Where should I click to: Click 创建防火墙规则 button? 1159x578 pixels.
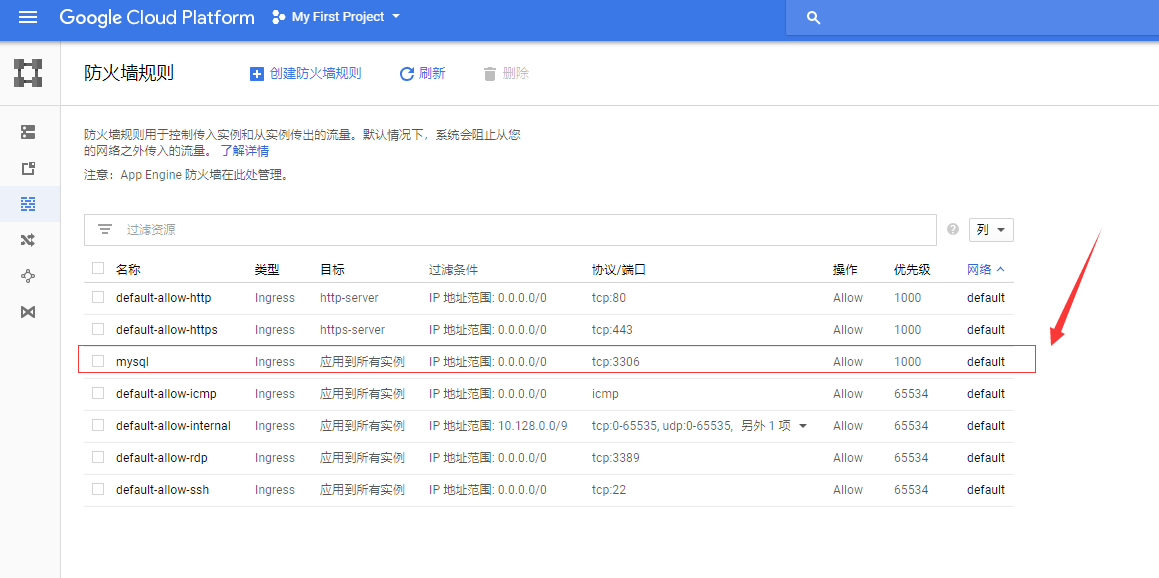305,74
